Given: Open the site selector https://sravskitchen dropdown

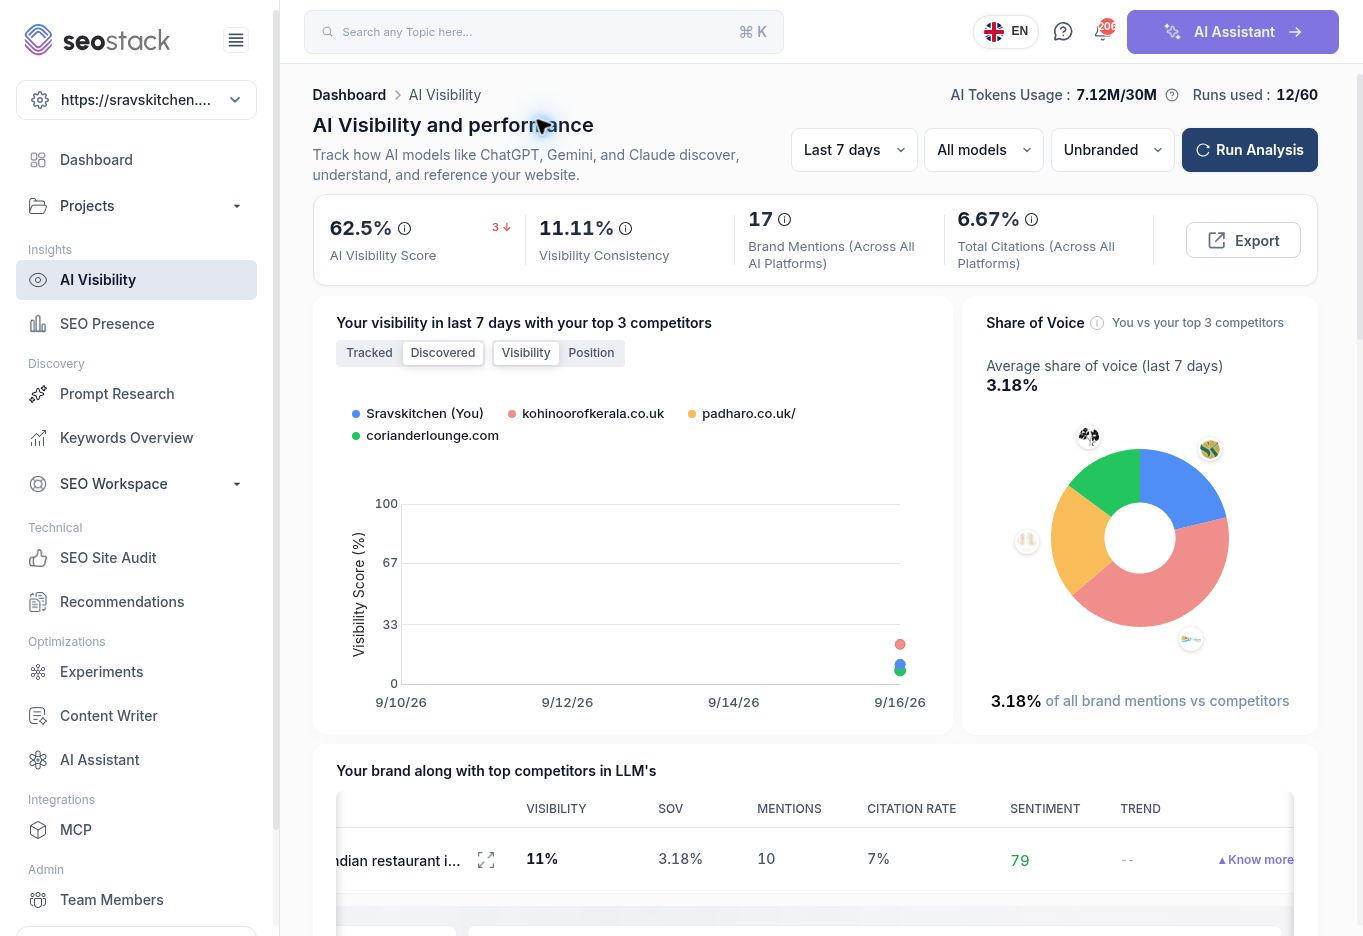Looking at the screenshot, I should point(137,100).
